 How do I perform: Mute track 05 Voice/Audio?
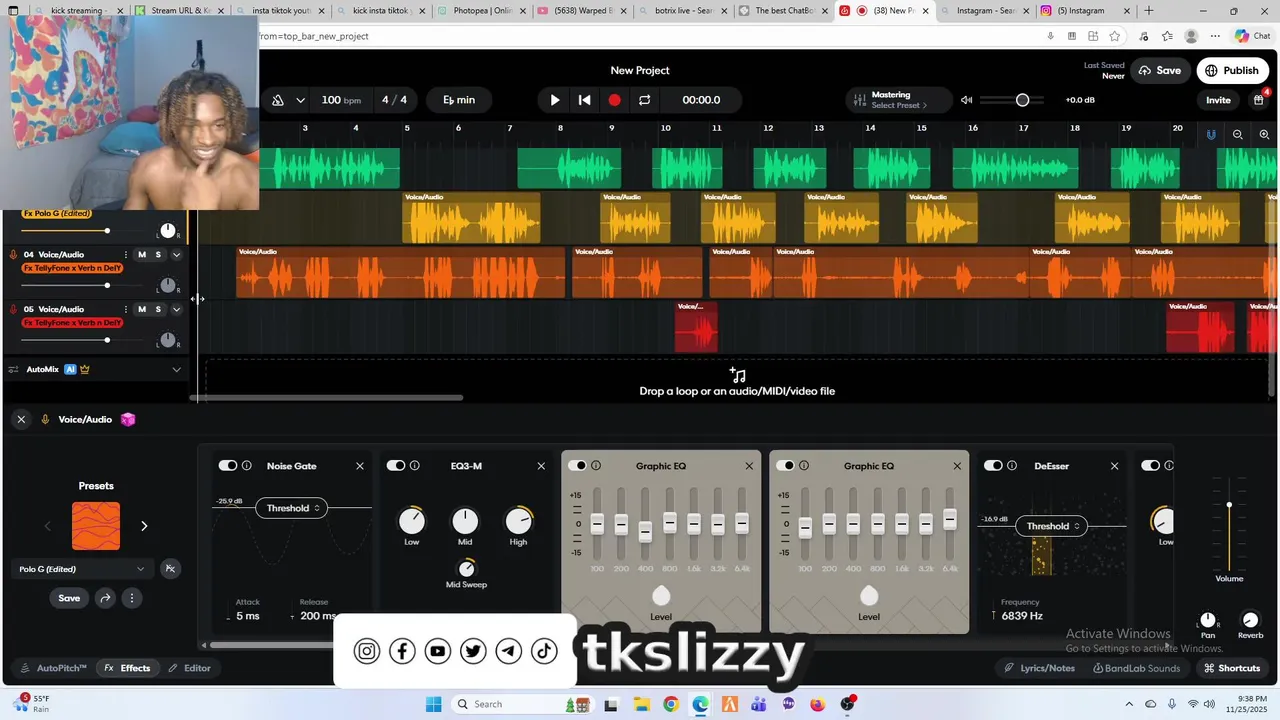click(x=142, y=310)
